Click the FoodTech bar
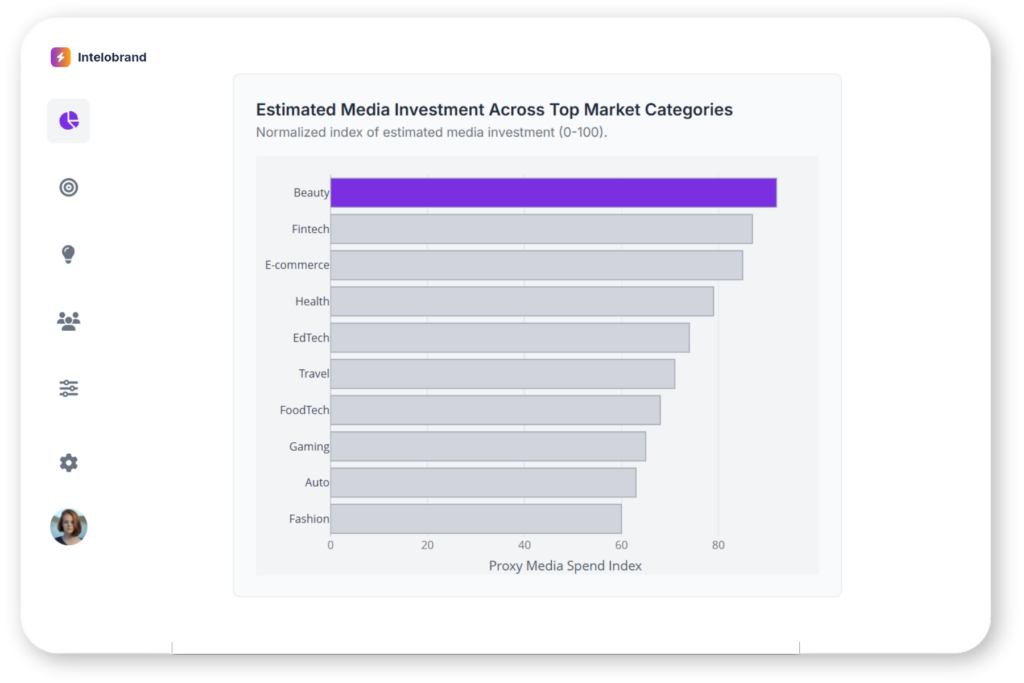 pyautogui.click(x=495, y=410)
